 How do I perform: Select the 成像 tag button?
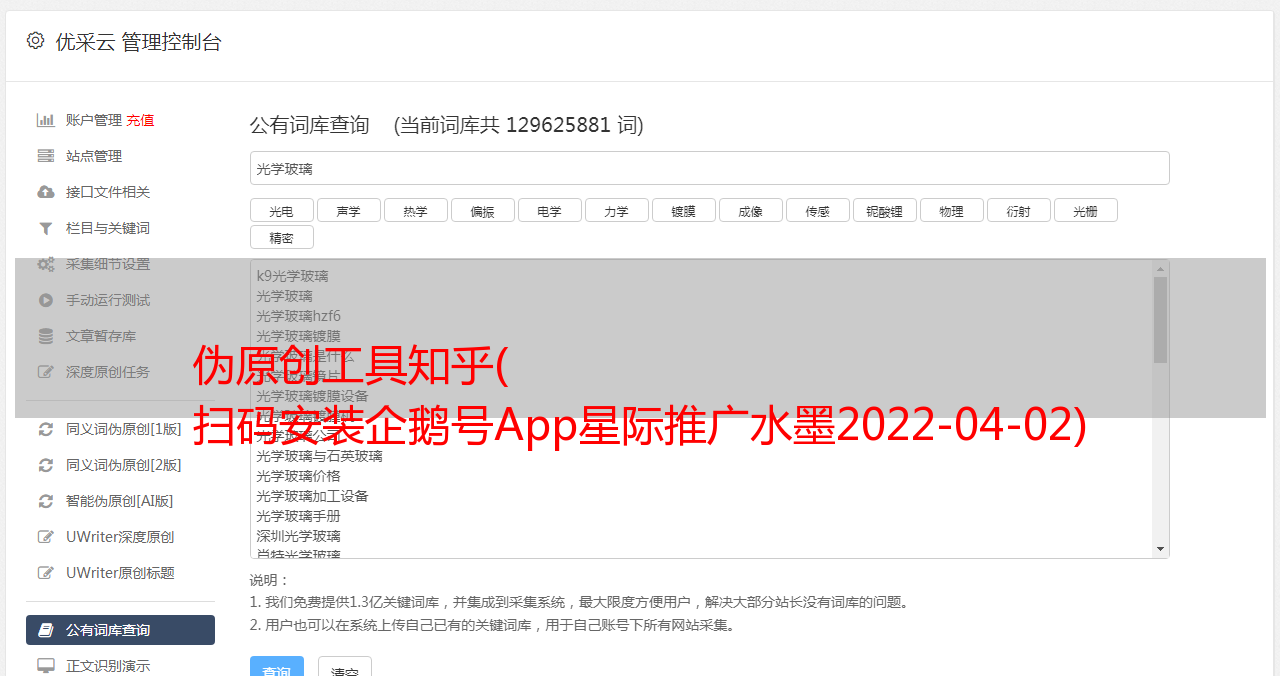(x=750, y=211)
